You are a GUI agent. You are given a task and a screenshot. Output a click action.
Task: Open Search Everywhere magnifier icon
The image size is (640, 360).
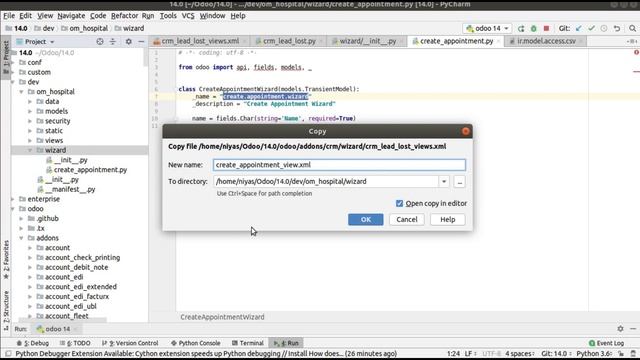pos(632,29)
